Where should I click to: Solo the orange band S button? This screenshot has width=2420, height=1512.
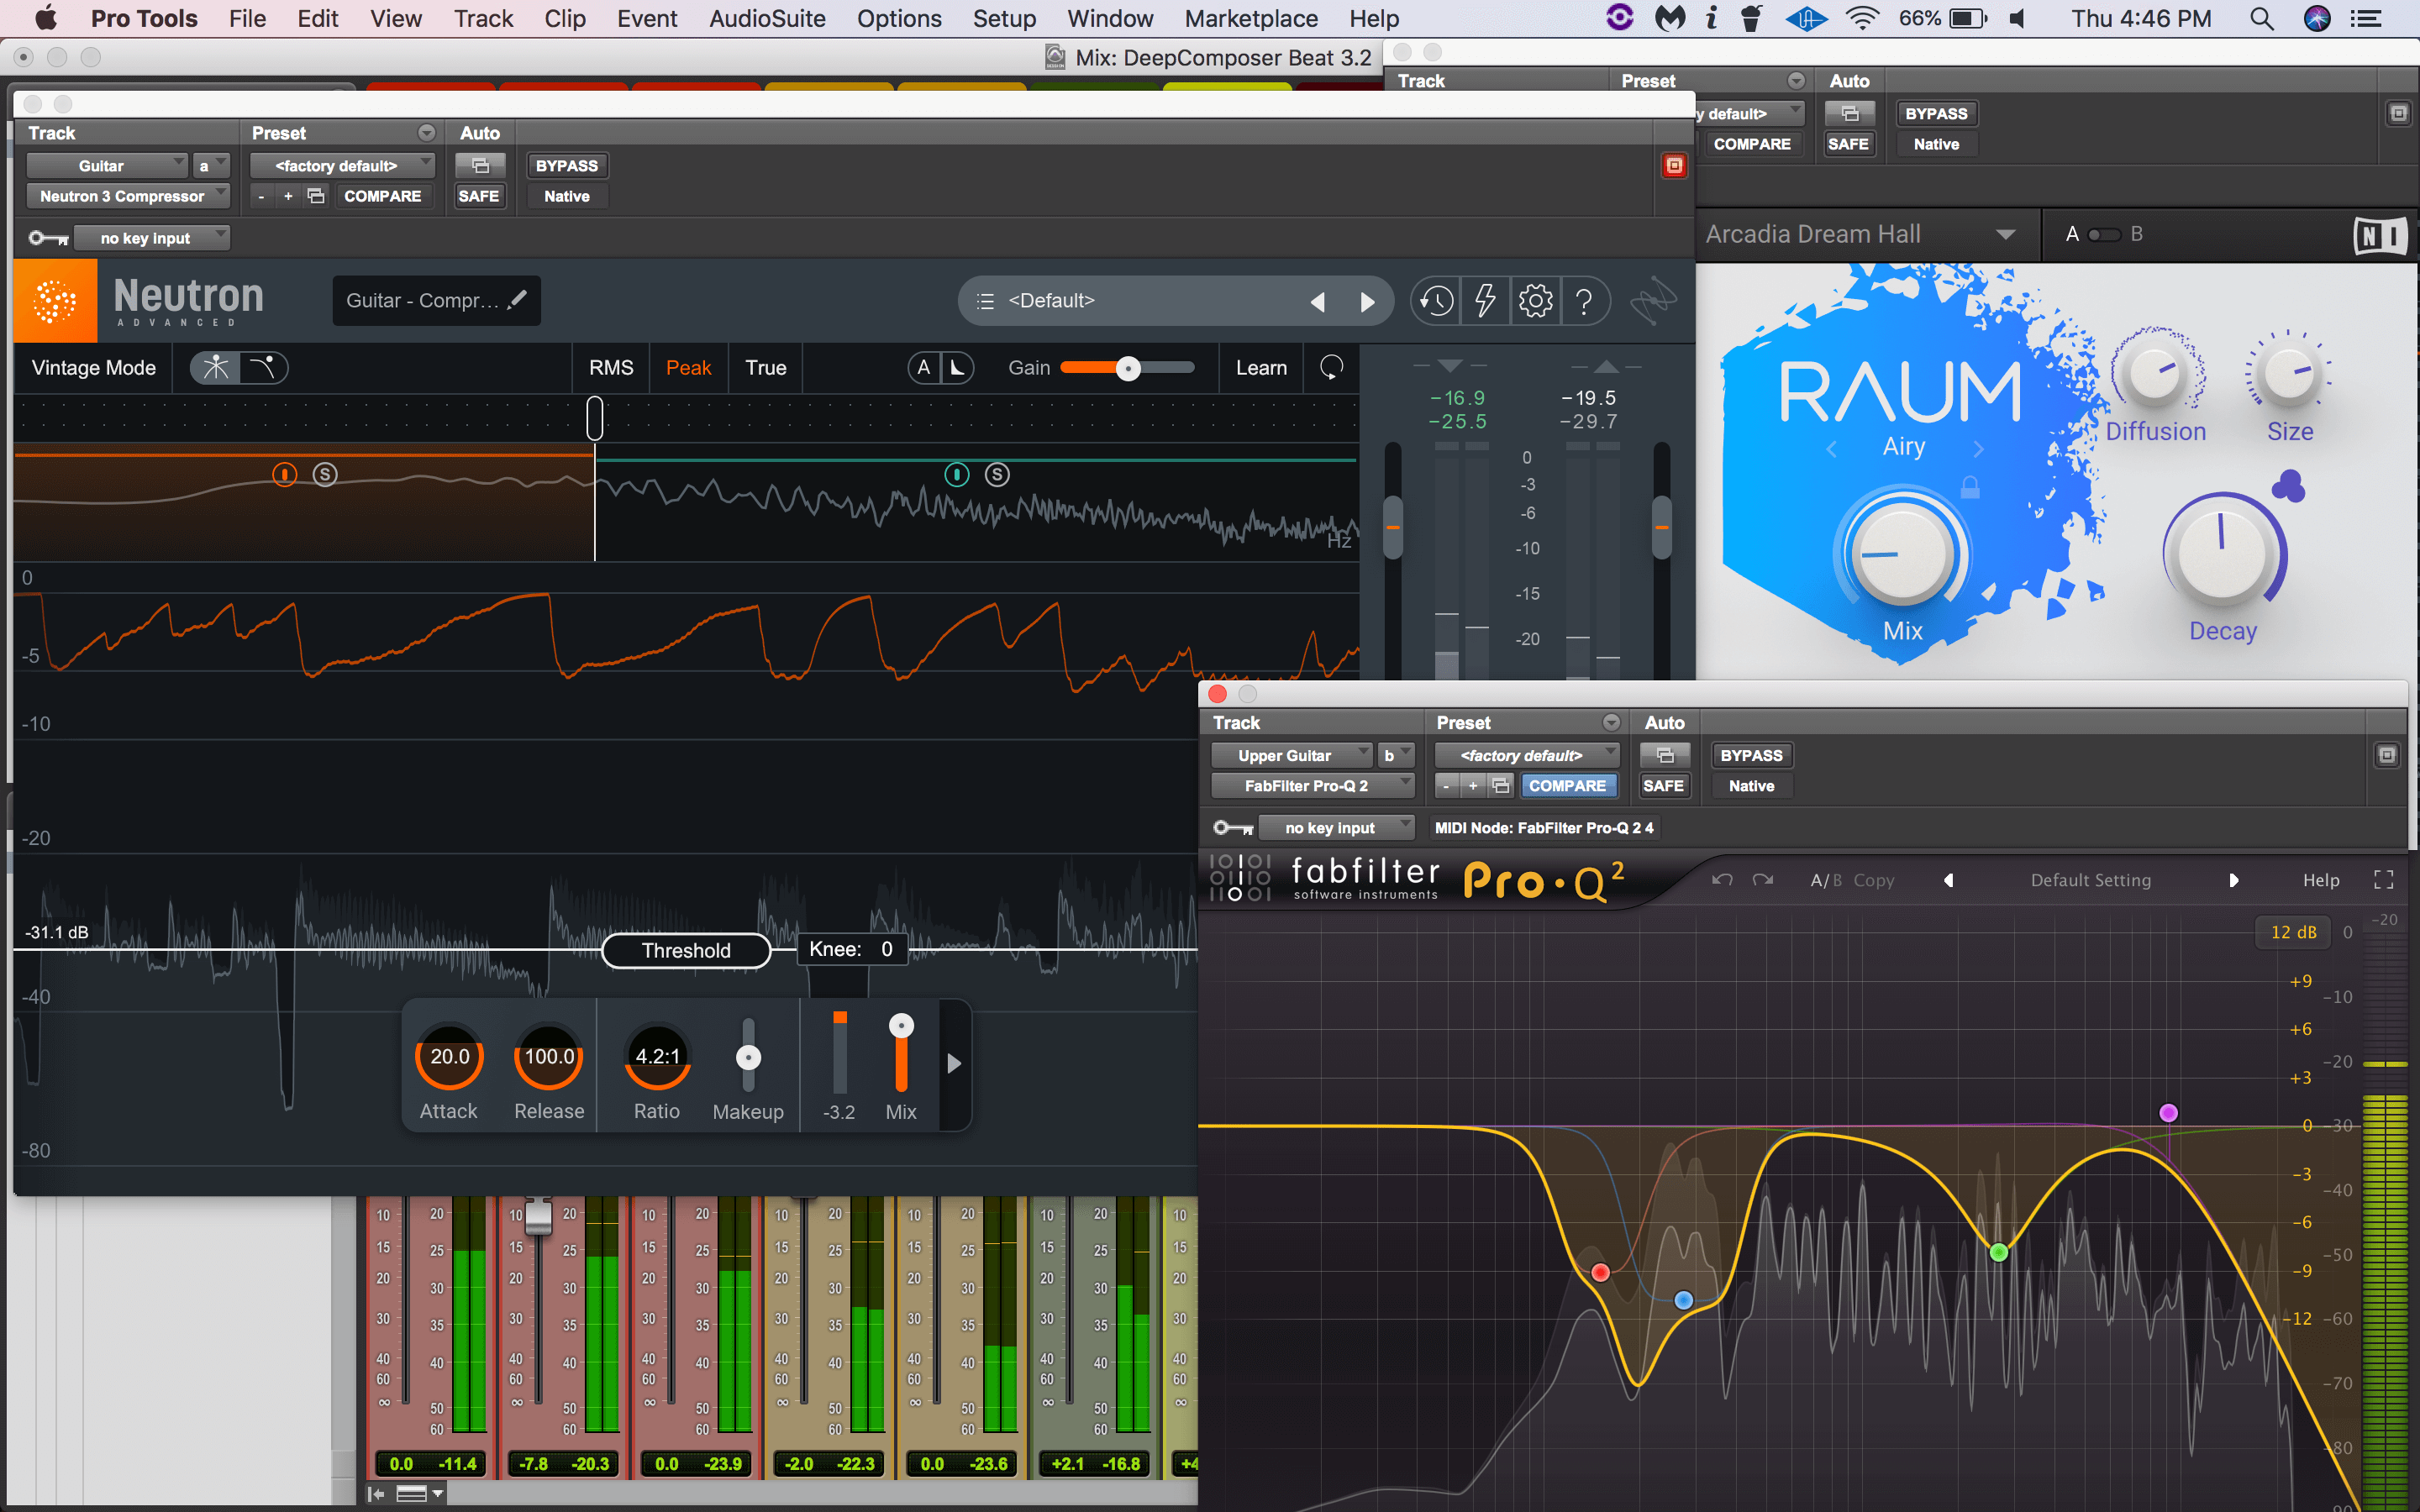pos(325,475)
